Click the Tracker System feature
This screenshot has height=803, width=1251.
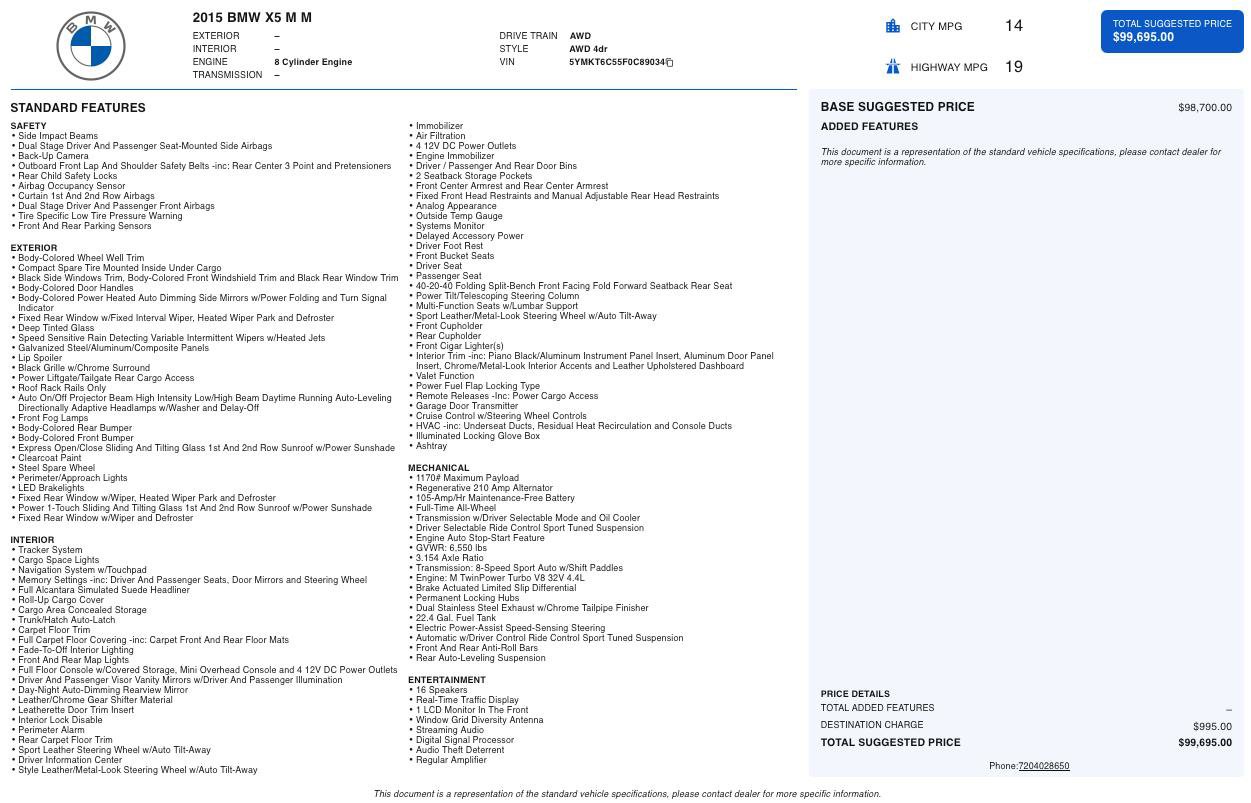click(50, 550)
